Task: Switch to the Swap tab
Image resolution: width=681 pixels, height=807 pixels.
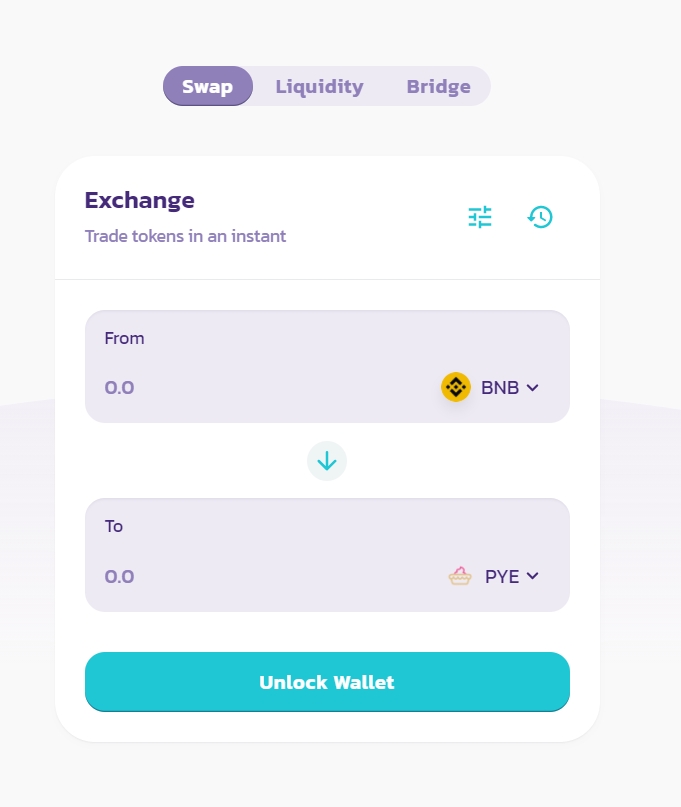Action: tap(208, 86)
